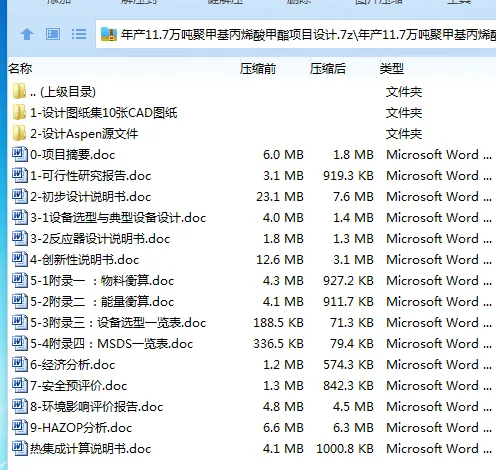Click the 188.5 KB original size value
The image size is (496, 470).
pos(278,323)
